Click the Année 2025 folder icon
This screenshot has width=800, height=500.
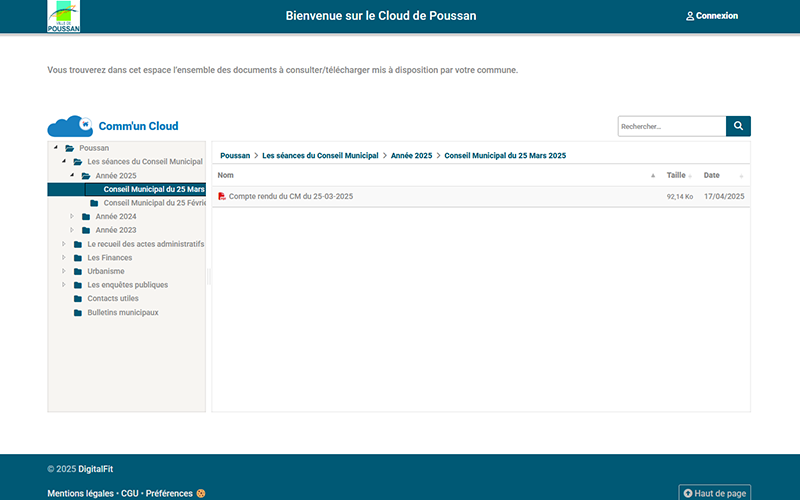coord(86,176)
